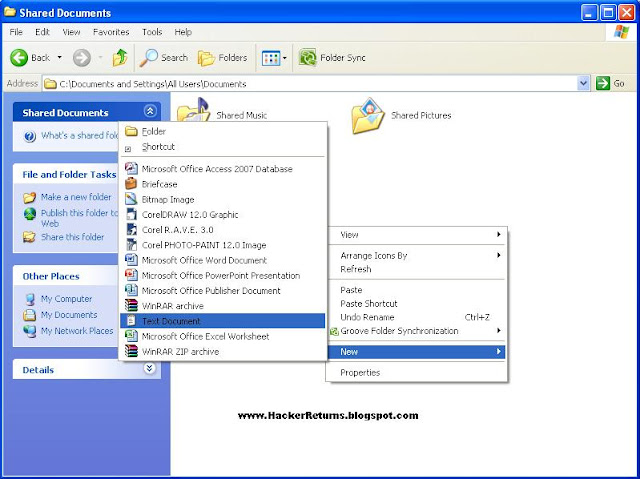Create a WinRAR ZIP archive
This screenshot has height=479, width=640.
[x=223, y=352]
